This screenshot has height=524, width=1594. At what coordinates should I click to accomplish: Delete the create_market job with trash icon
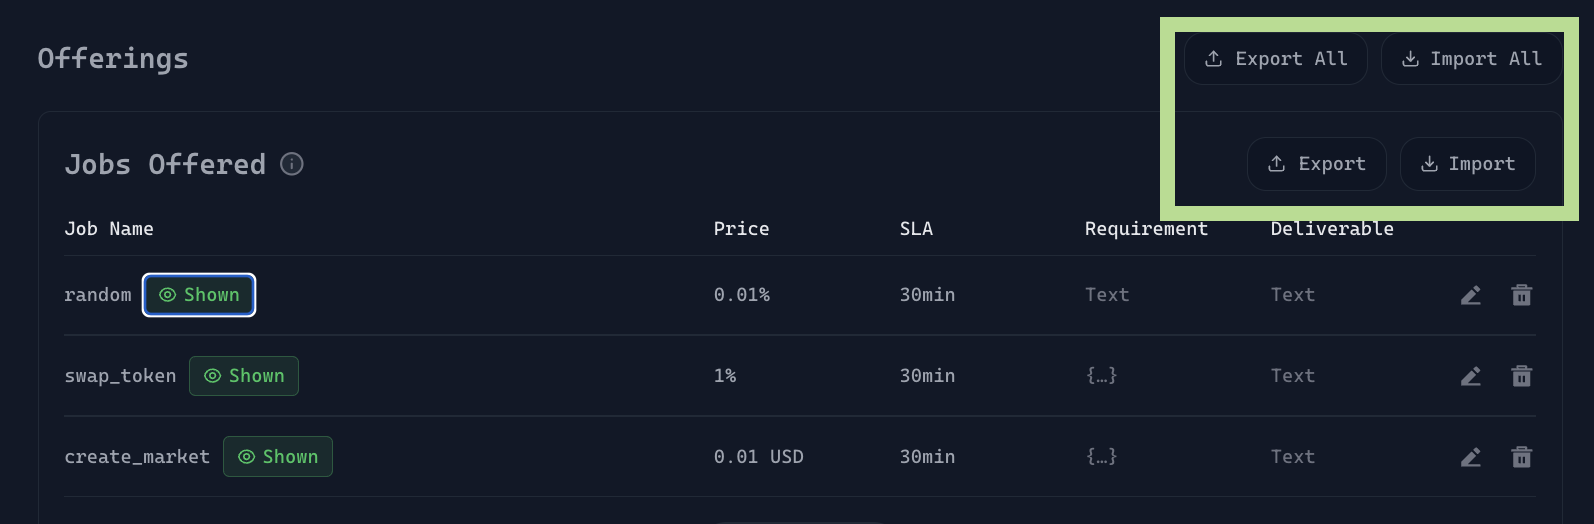pyautogui.click(x=1521, y=457)
